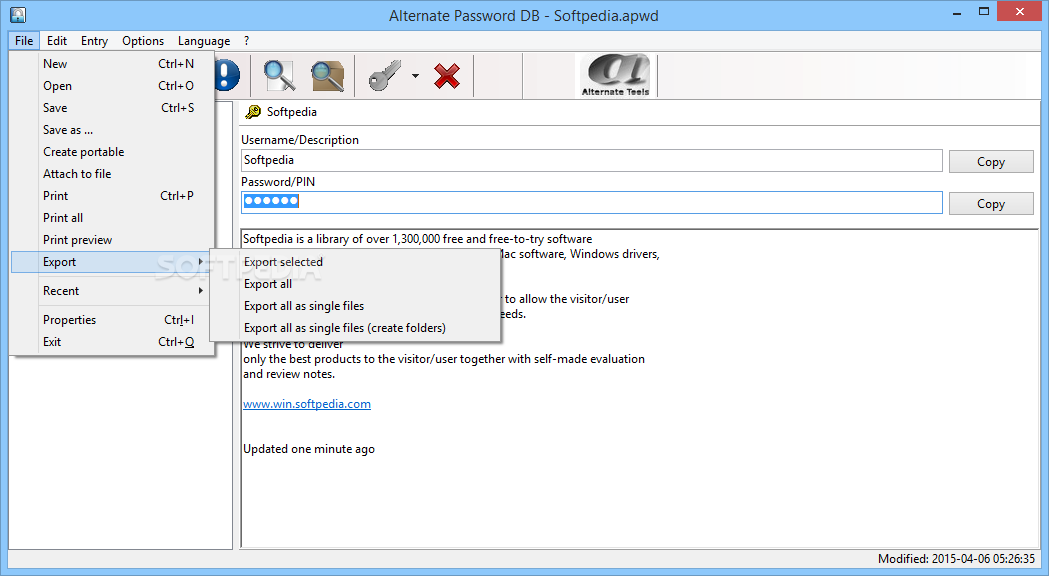
Task: Choose Print from File menu
Action: (112, 196)
